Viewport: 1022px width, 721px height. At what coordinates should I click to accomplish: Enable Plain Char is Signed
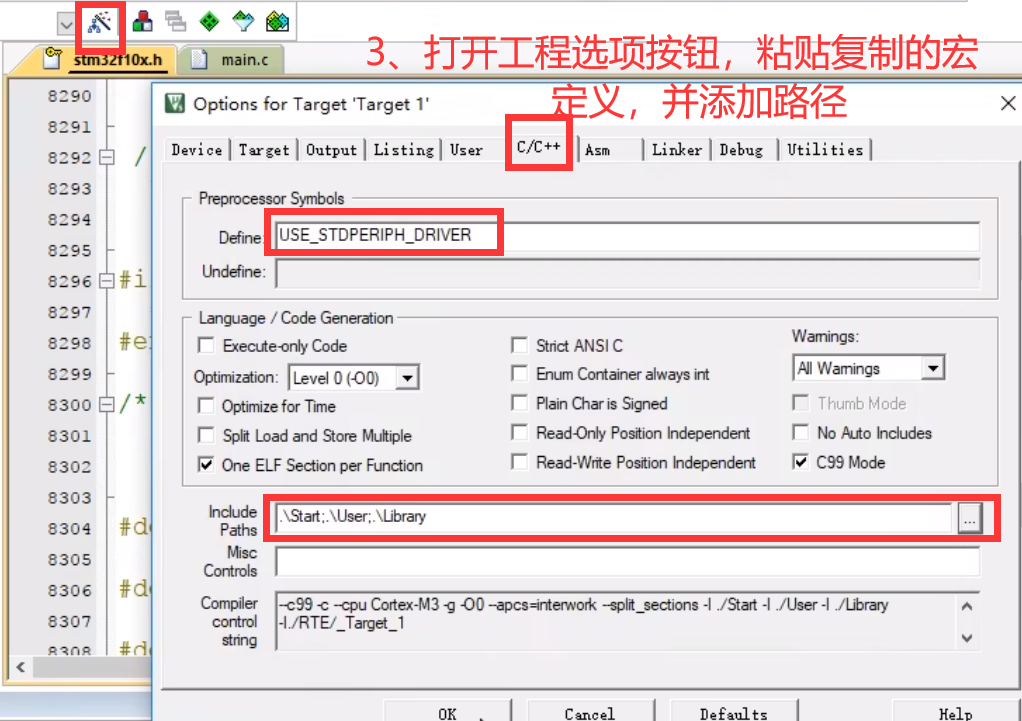coord(519,403)
